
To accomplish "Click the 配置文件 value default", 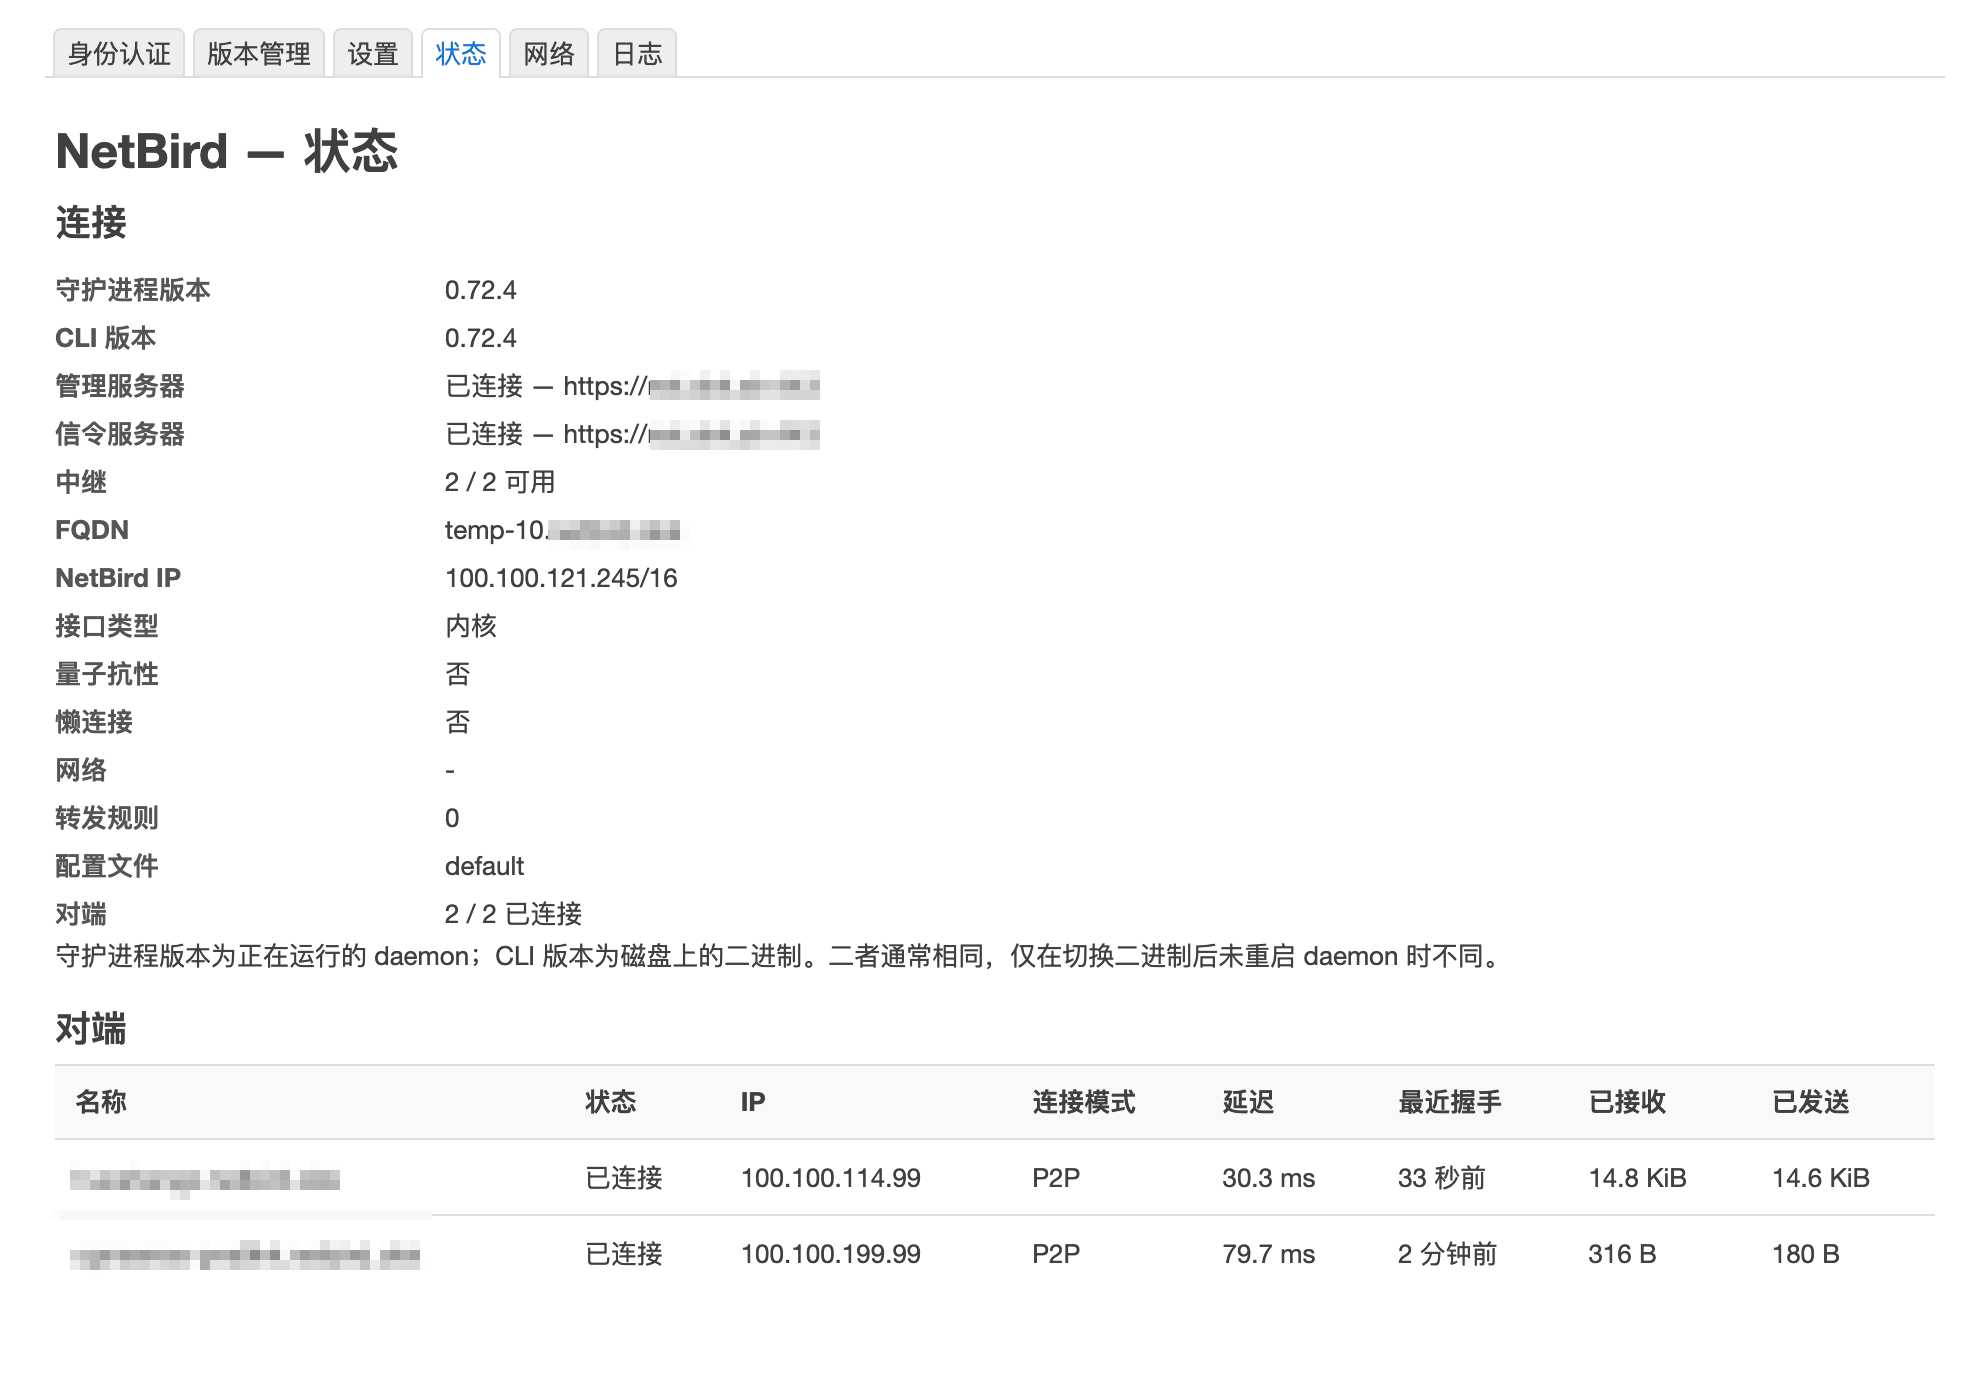I will coord(484,866).
